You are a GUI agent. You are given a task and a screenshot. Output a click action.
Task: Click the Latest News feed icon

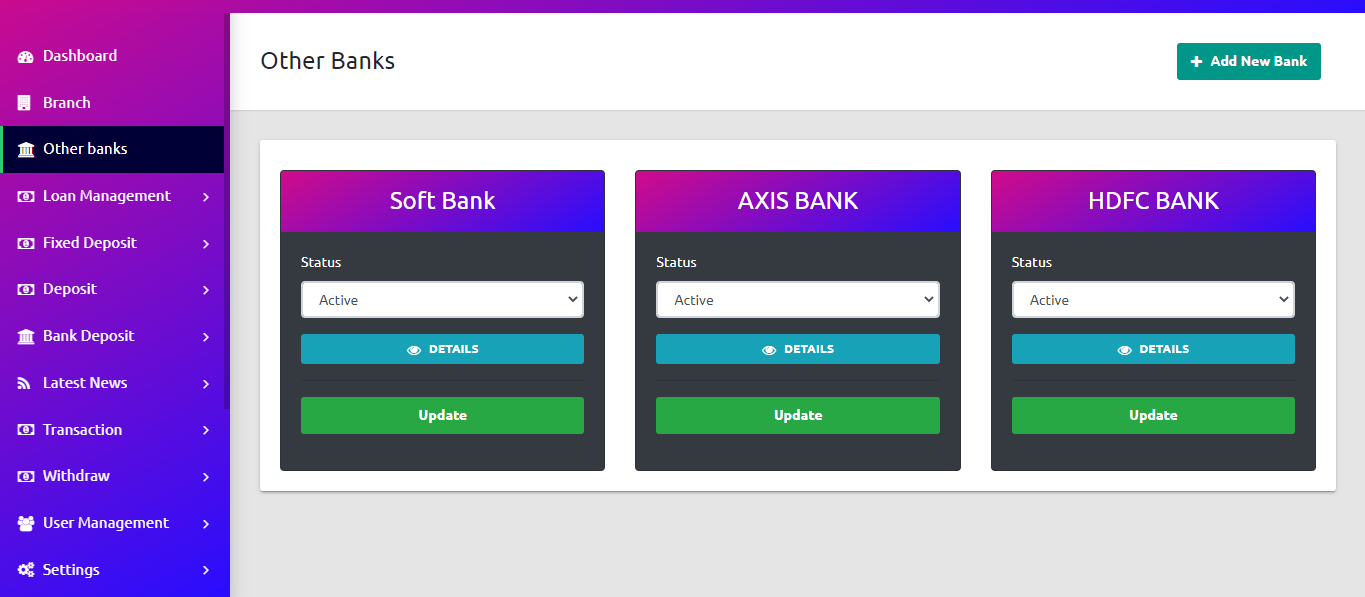pyautogui.click(x=25, y=384)
